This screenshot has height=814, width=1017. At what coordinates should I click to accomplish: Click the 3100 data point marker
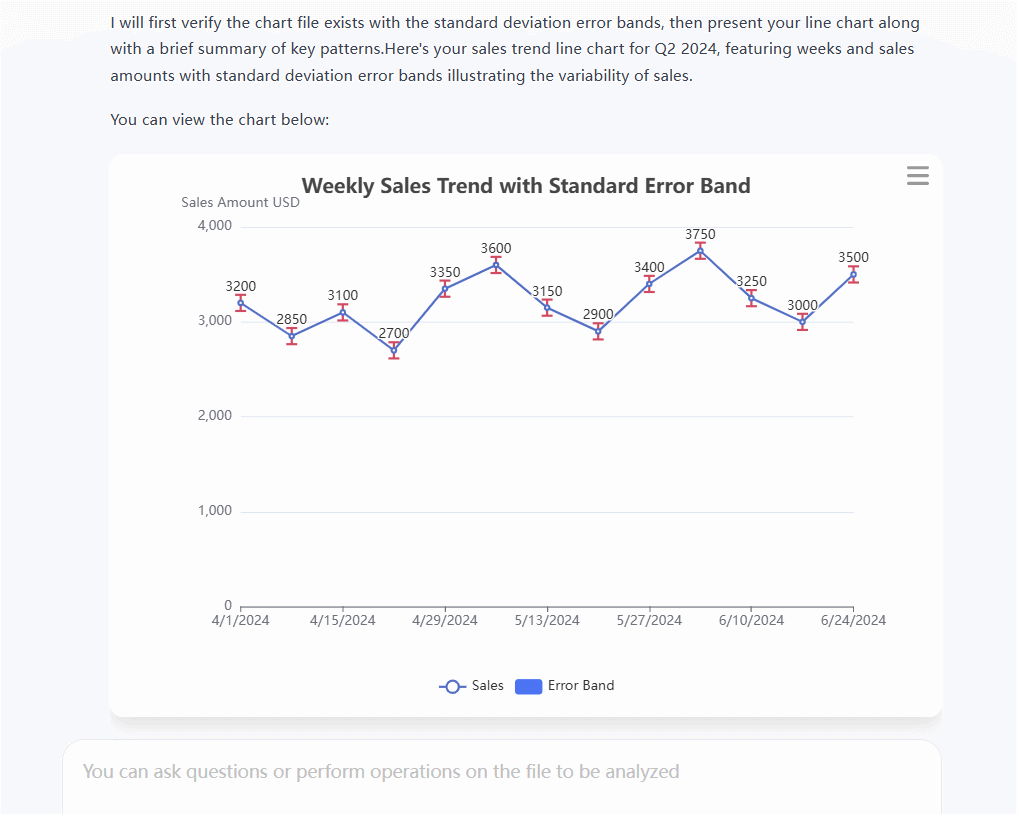pos(343,312)
